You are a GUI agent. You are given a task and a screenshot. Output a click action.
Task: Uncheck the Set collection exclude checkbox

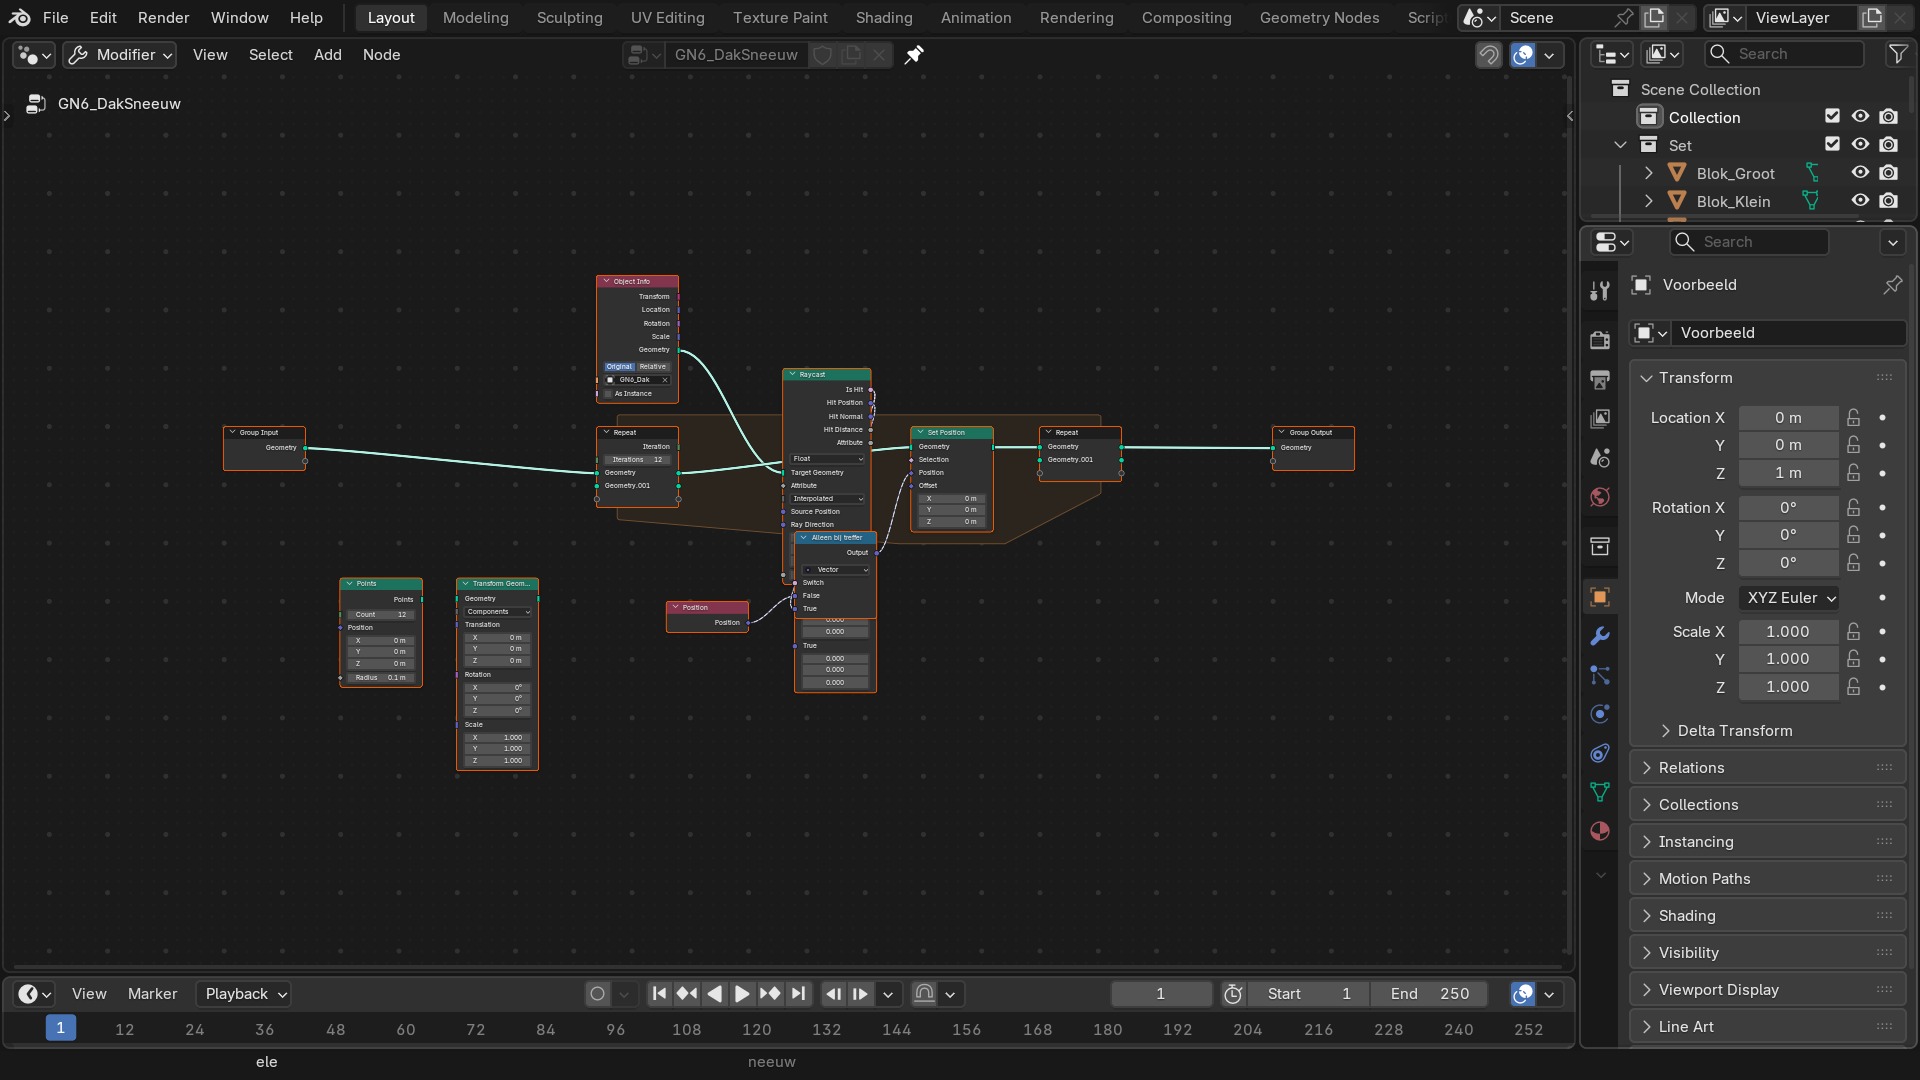(x=1832, y=145)
